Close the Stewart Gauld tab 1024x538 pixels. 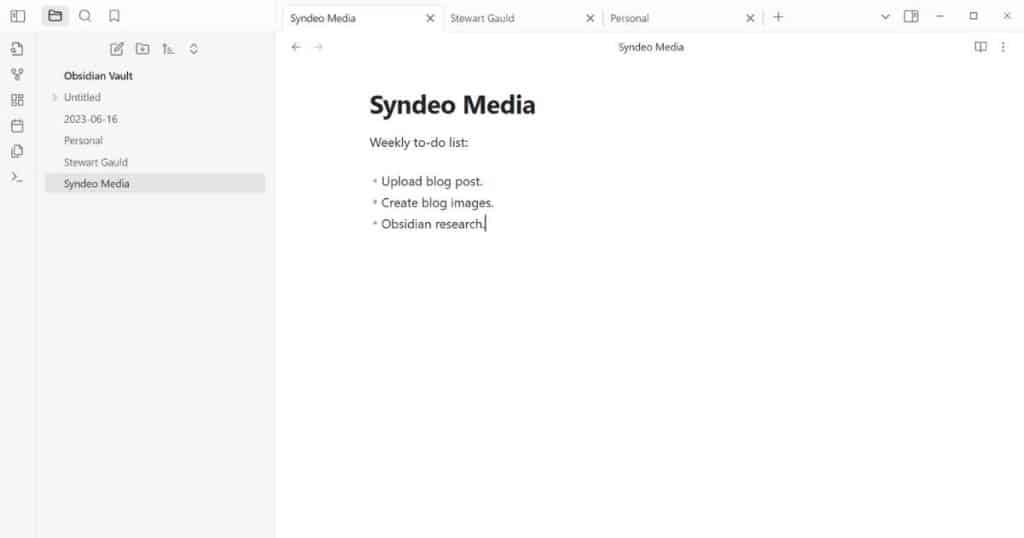590,18
